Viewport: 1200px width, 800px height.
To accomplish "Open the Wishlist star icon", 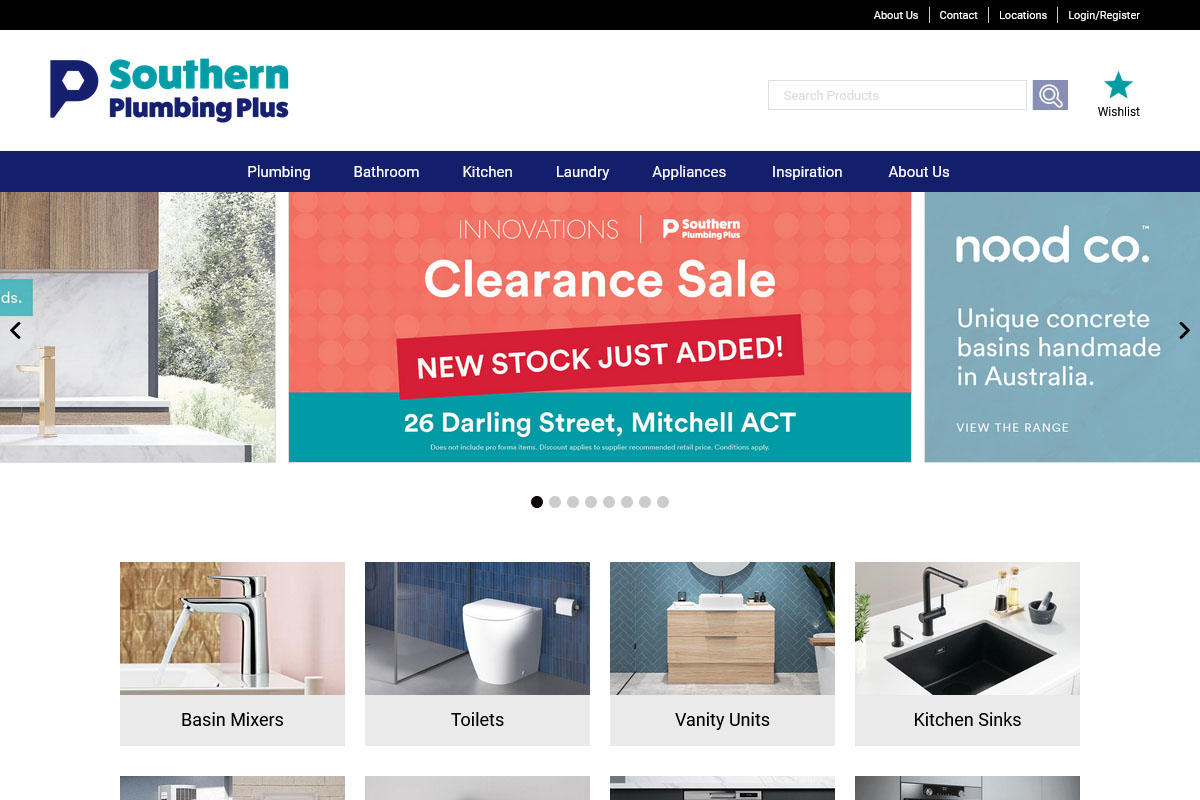I will coord(1118,85).
